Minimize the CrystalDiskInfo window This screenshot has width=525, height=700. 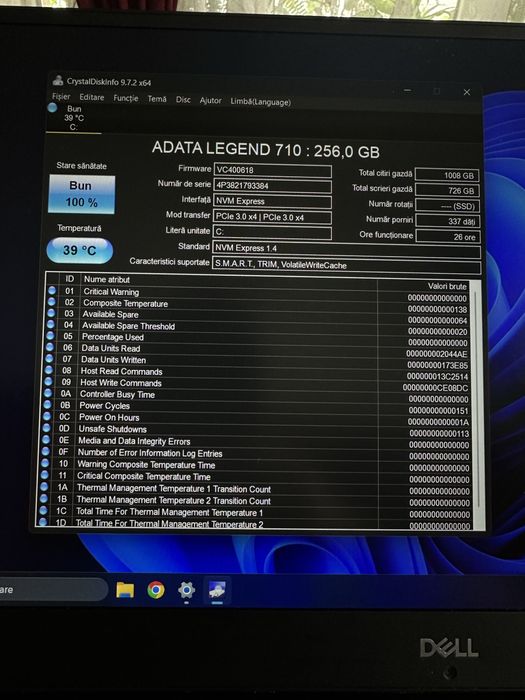407,91
